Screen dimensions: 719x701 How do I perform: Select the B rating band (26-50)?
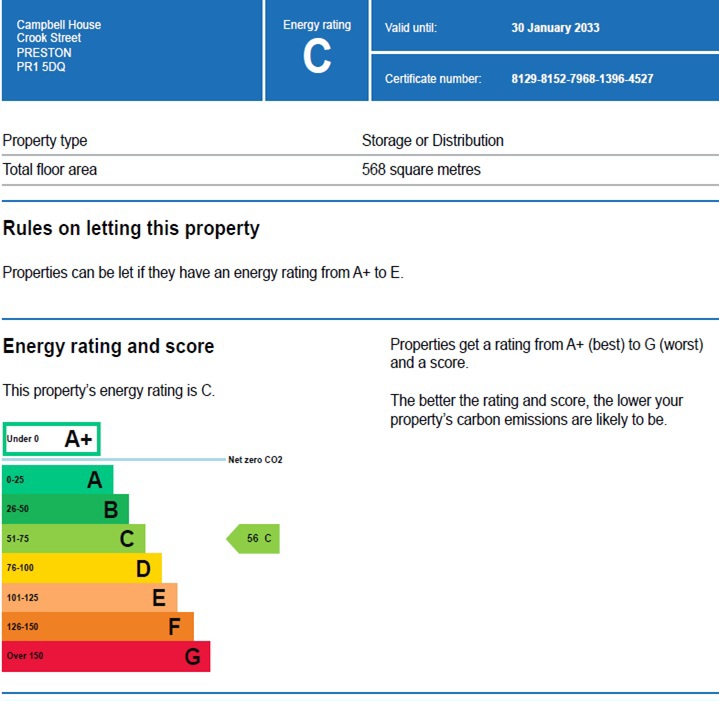pos(65,509)
